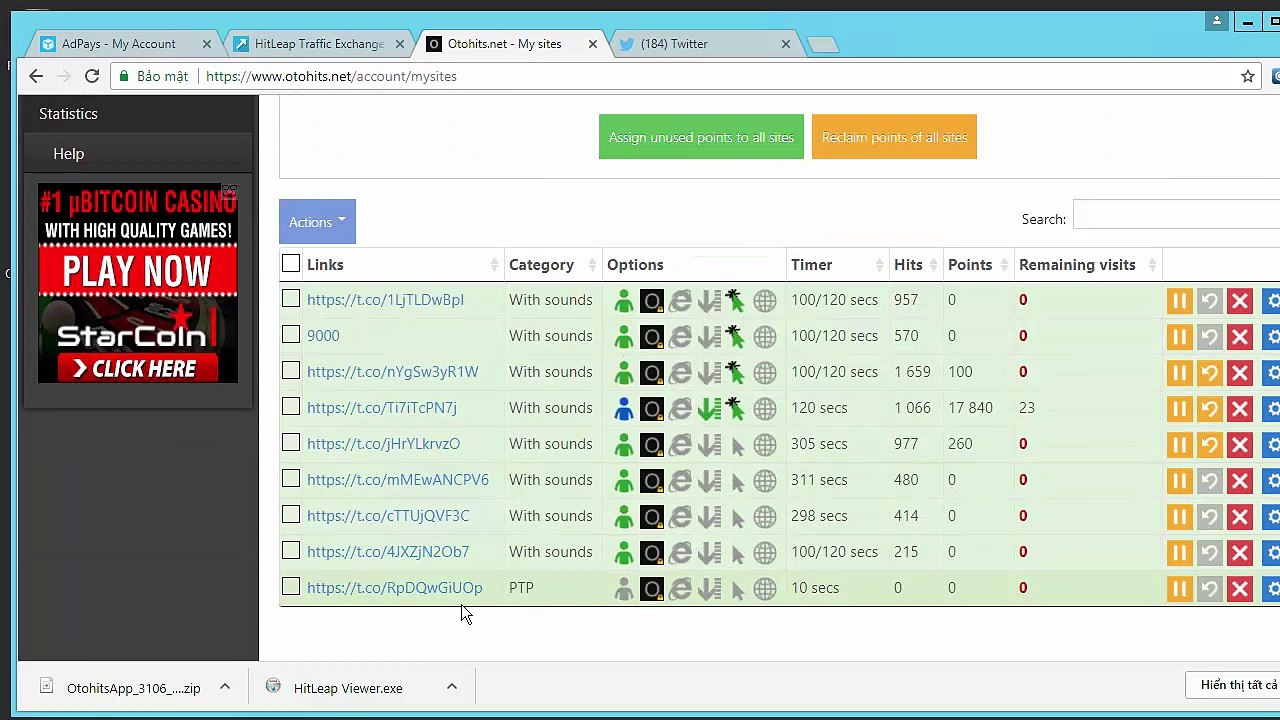This screenshot has width=1280, height=720.
Task: Click down arrow icon in 1LjTLDwBpI row
Action: click(709, 300)
